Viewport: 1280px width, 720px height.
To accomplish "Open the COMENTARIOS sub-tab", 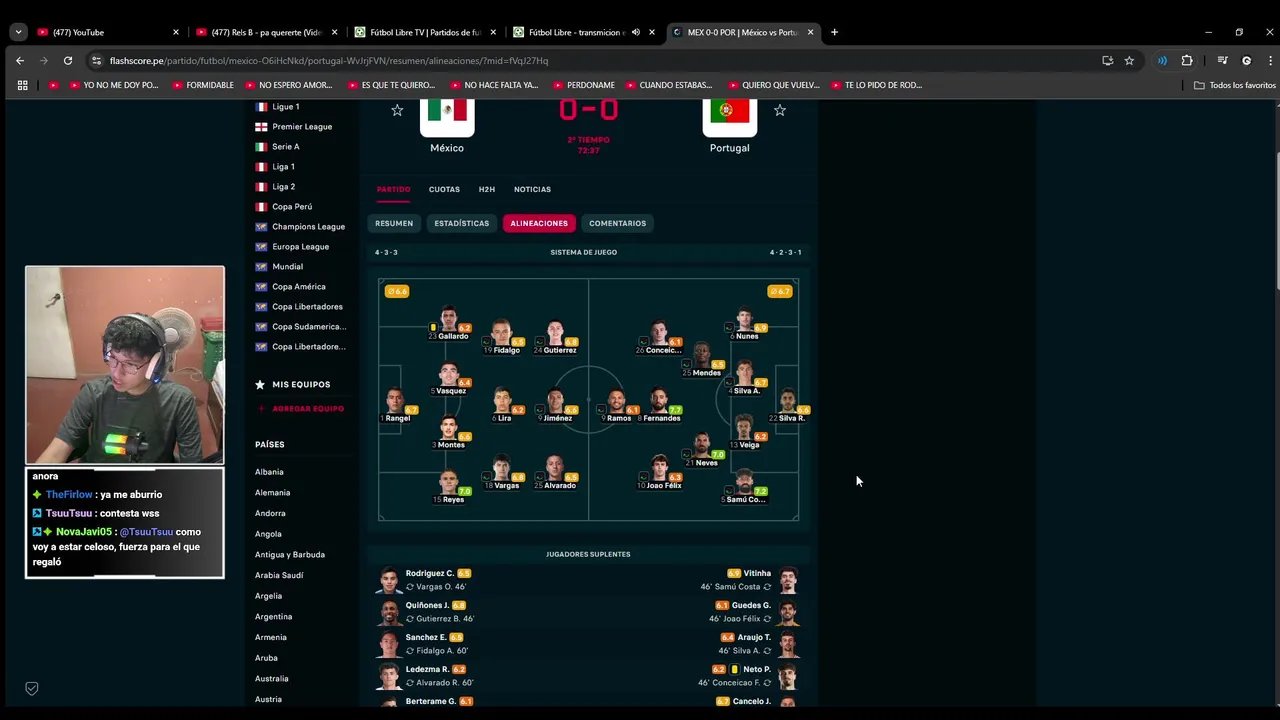I will coord(618,223).
